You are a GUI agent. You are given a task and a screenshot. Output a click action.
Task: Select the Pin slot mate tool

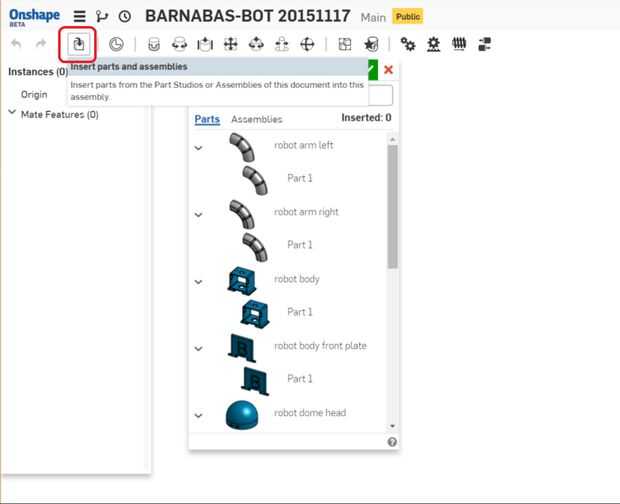coord(282,44)
